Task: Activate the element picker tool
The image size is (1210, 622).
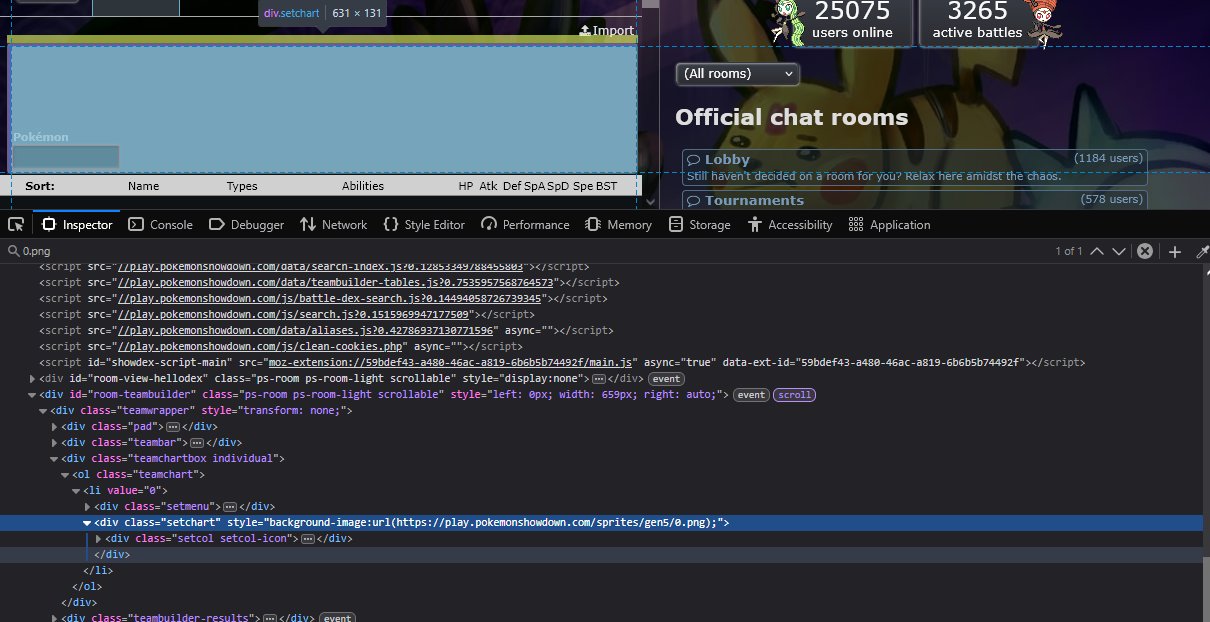Action: point(16,225)
